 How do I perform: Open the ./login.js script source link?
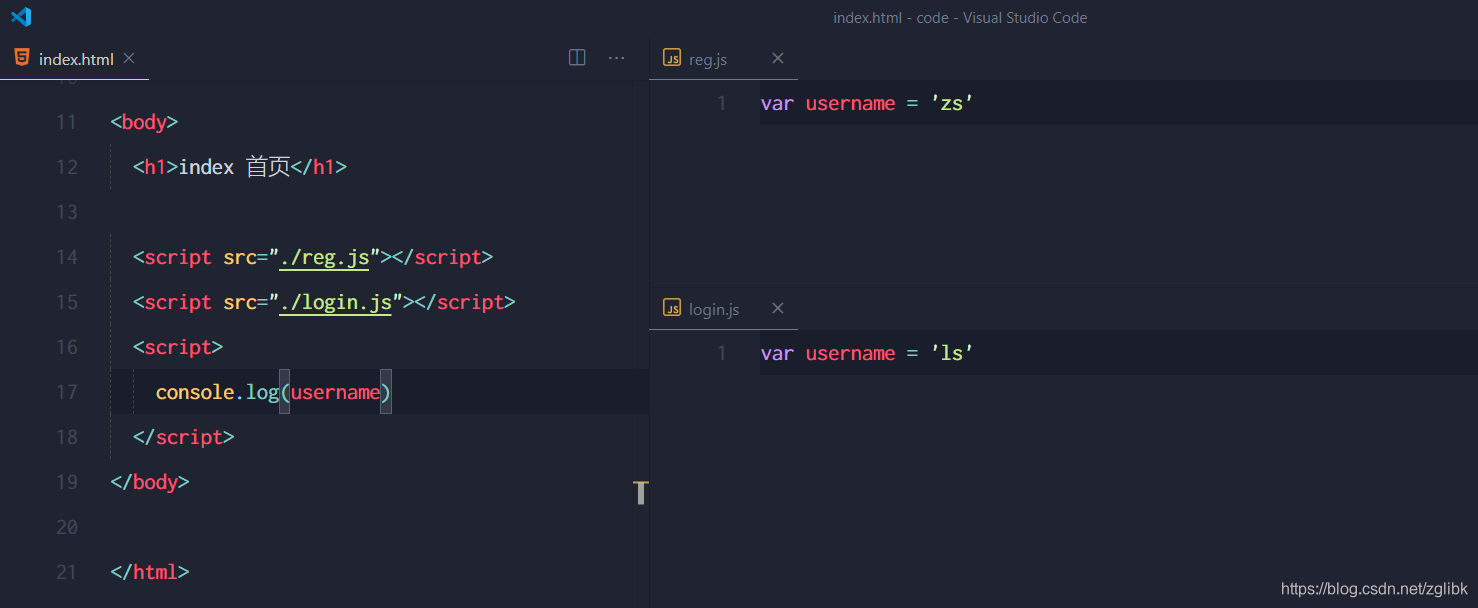335,302
